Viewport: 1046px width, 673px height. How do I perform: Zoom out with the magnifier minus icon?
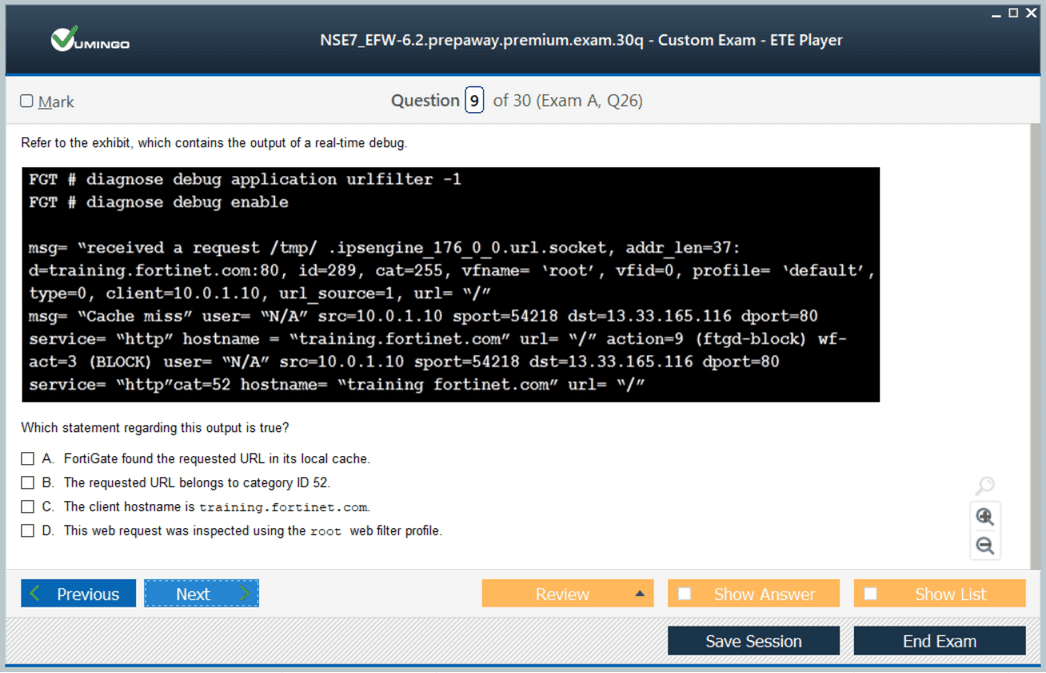point(985,546)
